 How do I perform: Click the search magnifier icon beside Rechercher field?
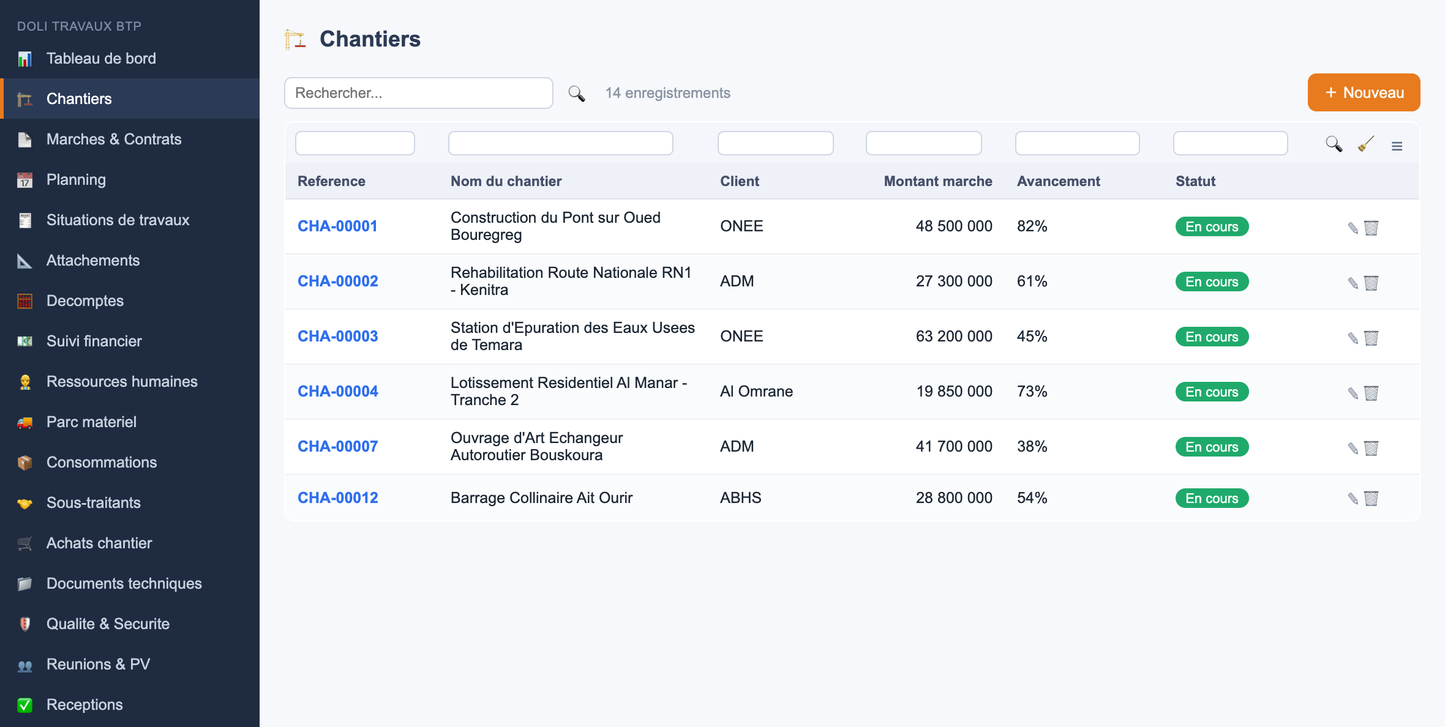(576, 93)
